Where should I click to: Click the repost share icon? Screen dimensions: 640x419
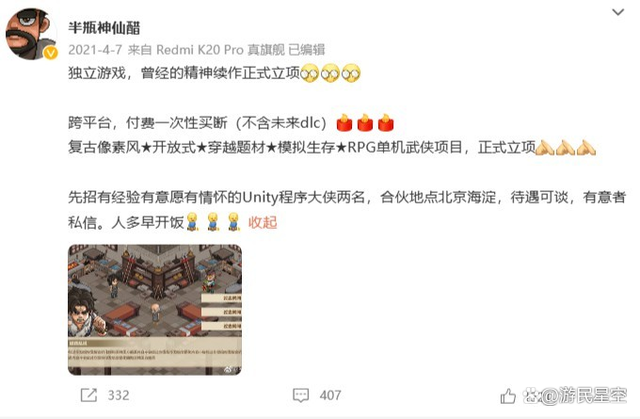click(x=89, y=395)
